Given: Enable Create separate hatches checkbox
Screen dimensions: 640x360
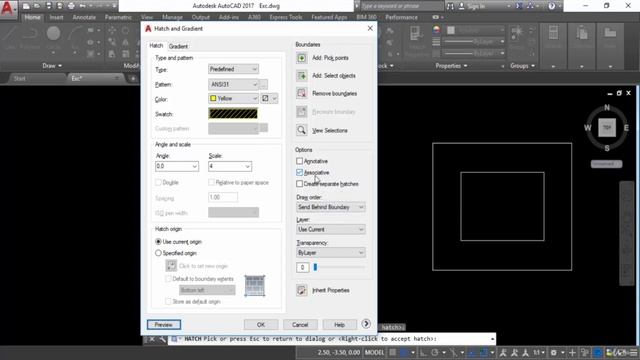Looking at the screenshot, I should point(300,184).
